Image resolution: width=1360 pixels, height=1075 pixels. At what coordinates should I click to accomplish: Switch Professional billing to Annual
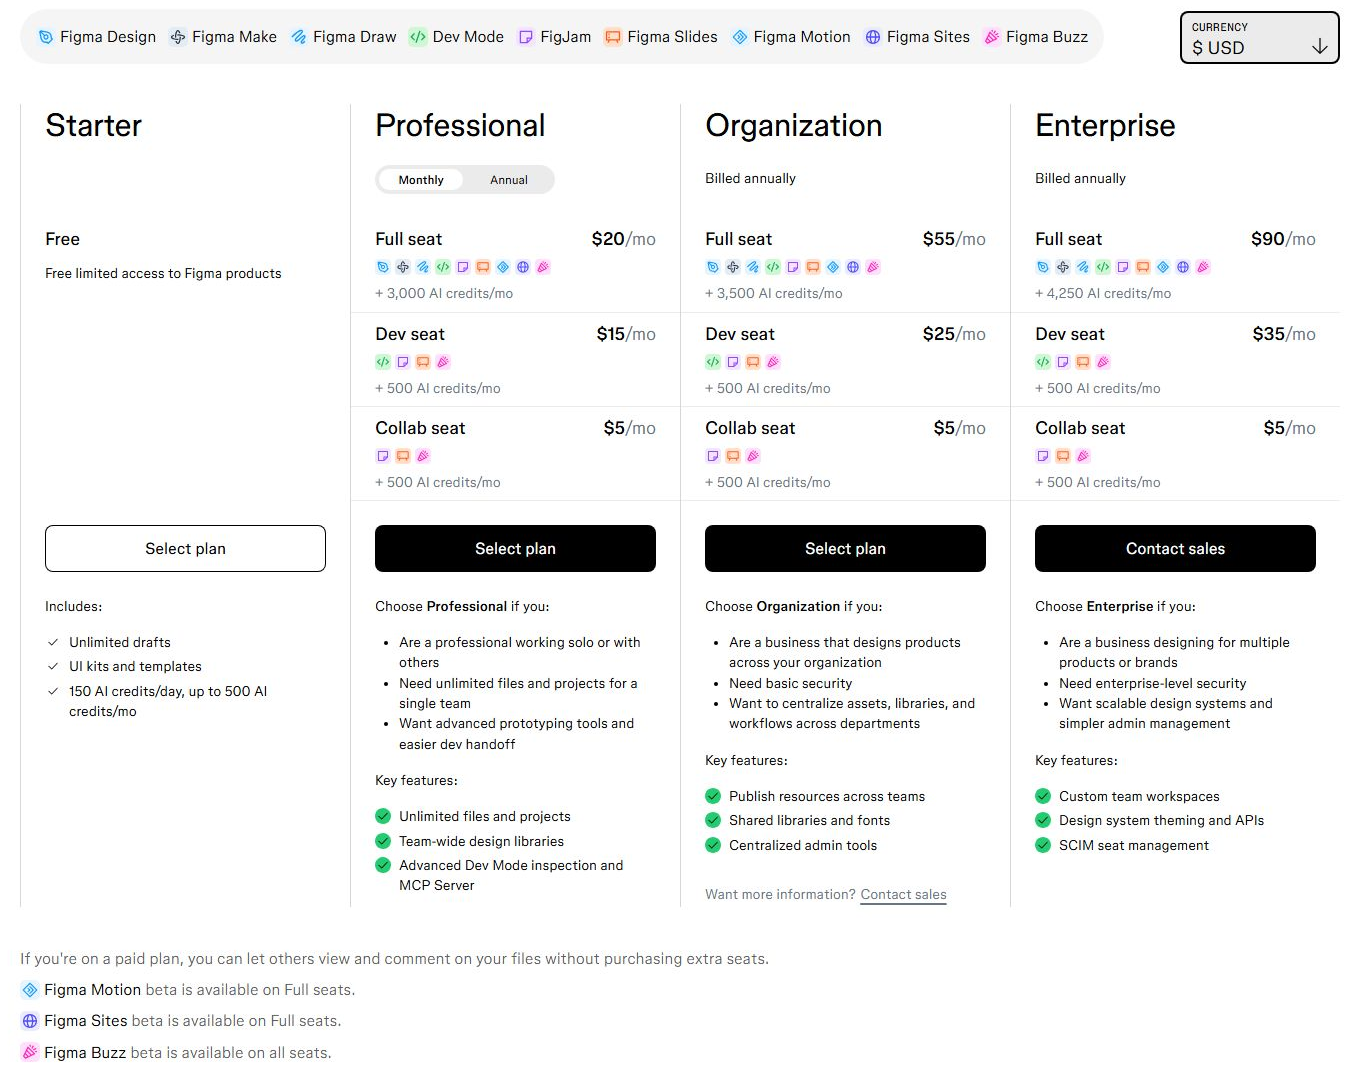point(509,180)
